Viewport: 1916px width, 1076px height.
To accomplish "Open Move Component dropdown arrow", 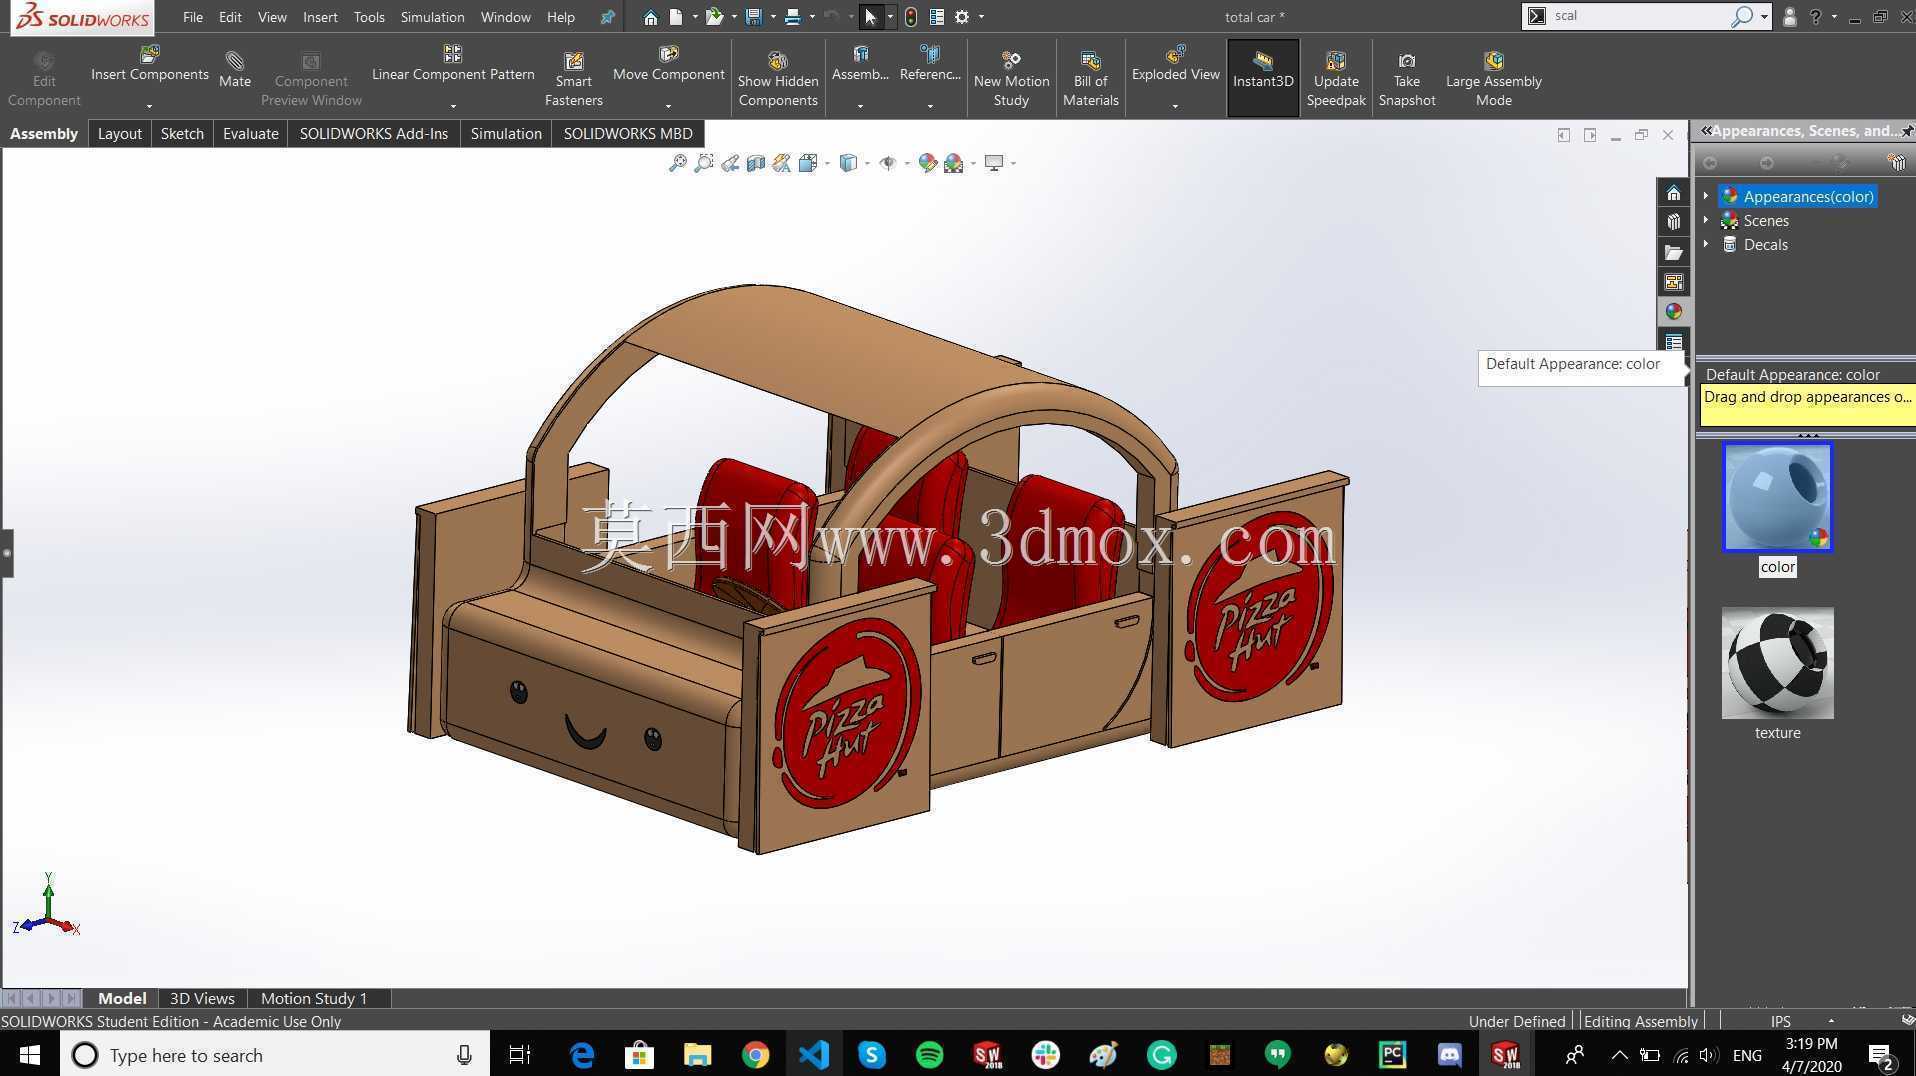I will click(668, 106).
